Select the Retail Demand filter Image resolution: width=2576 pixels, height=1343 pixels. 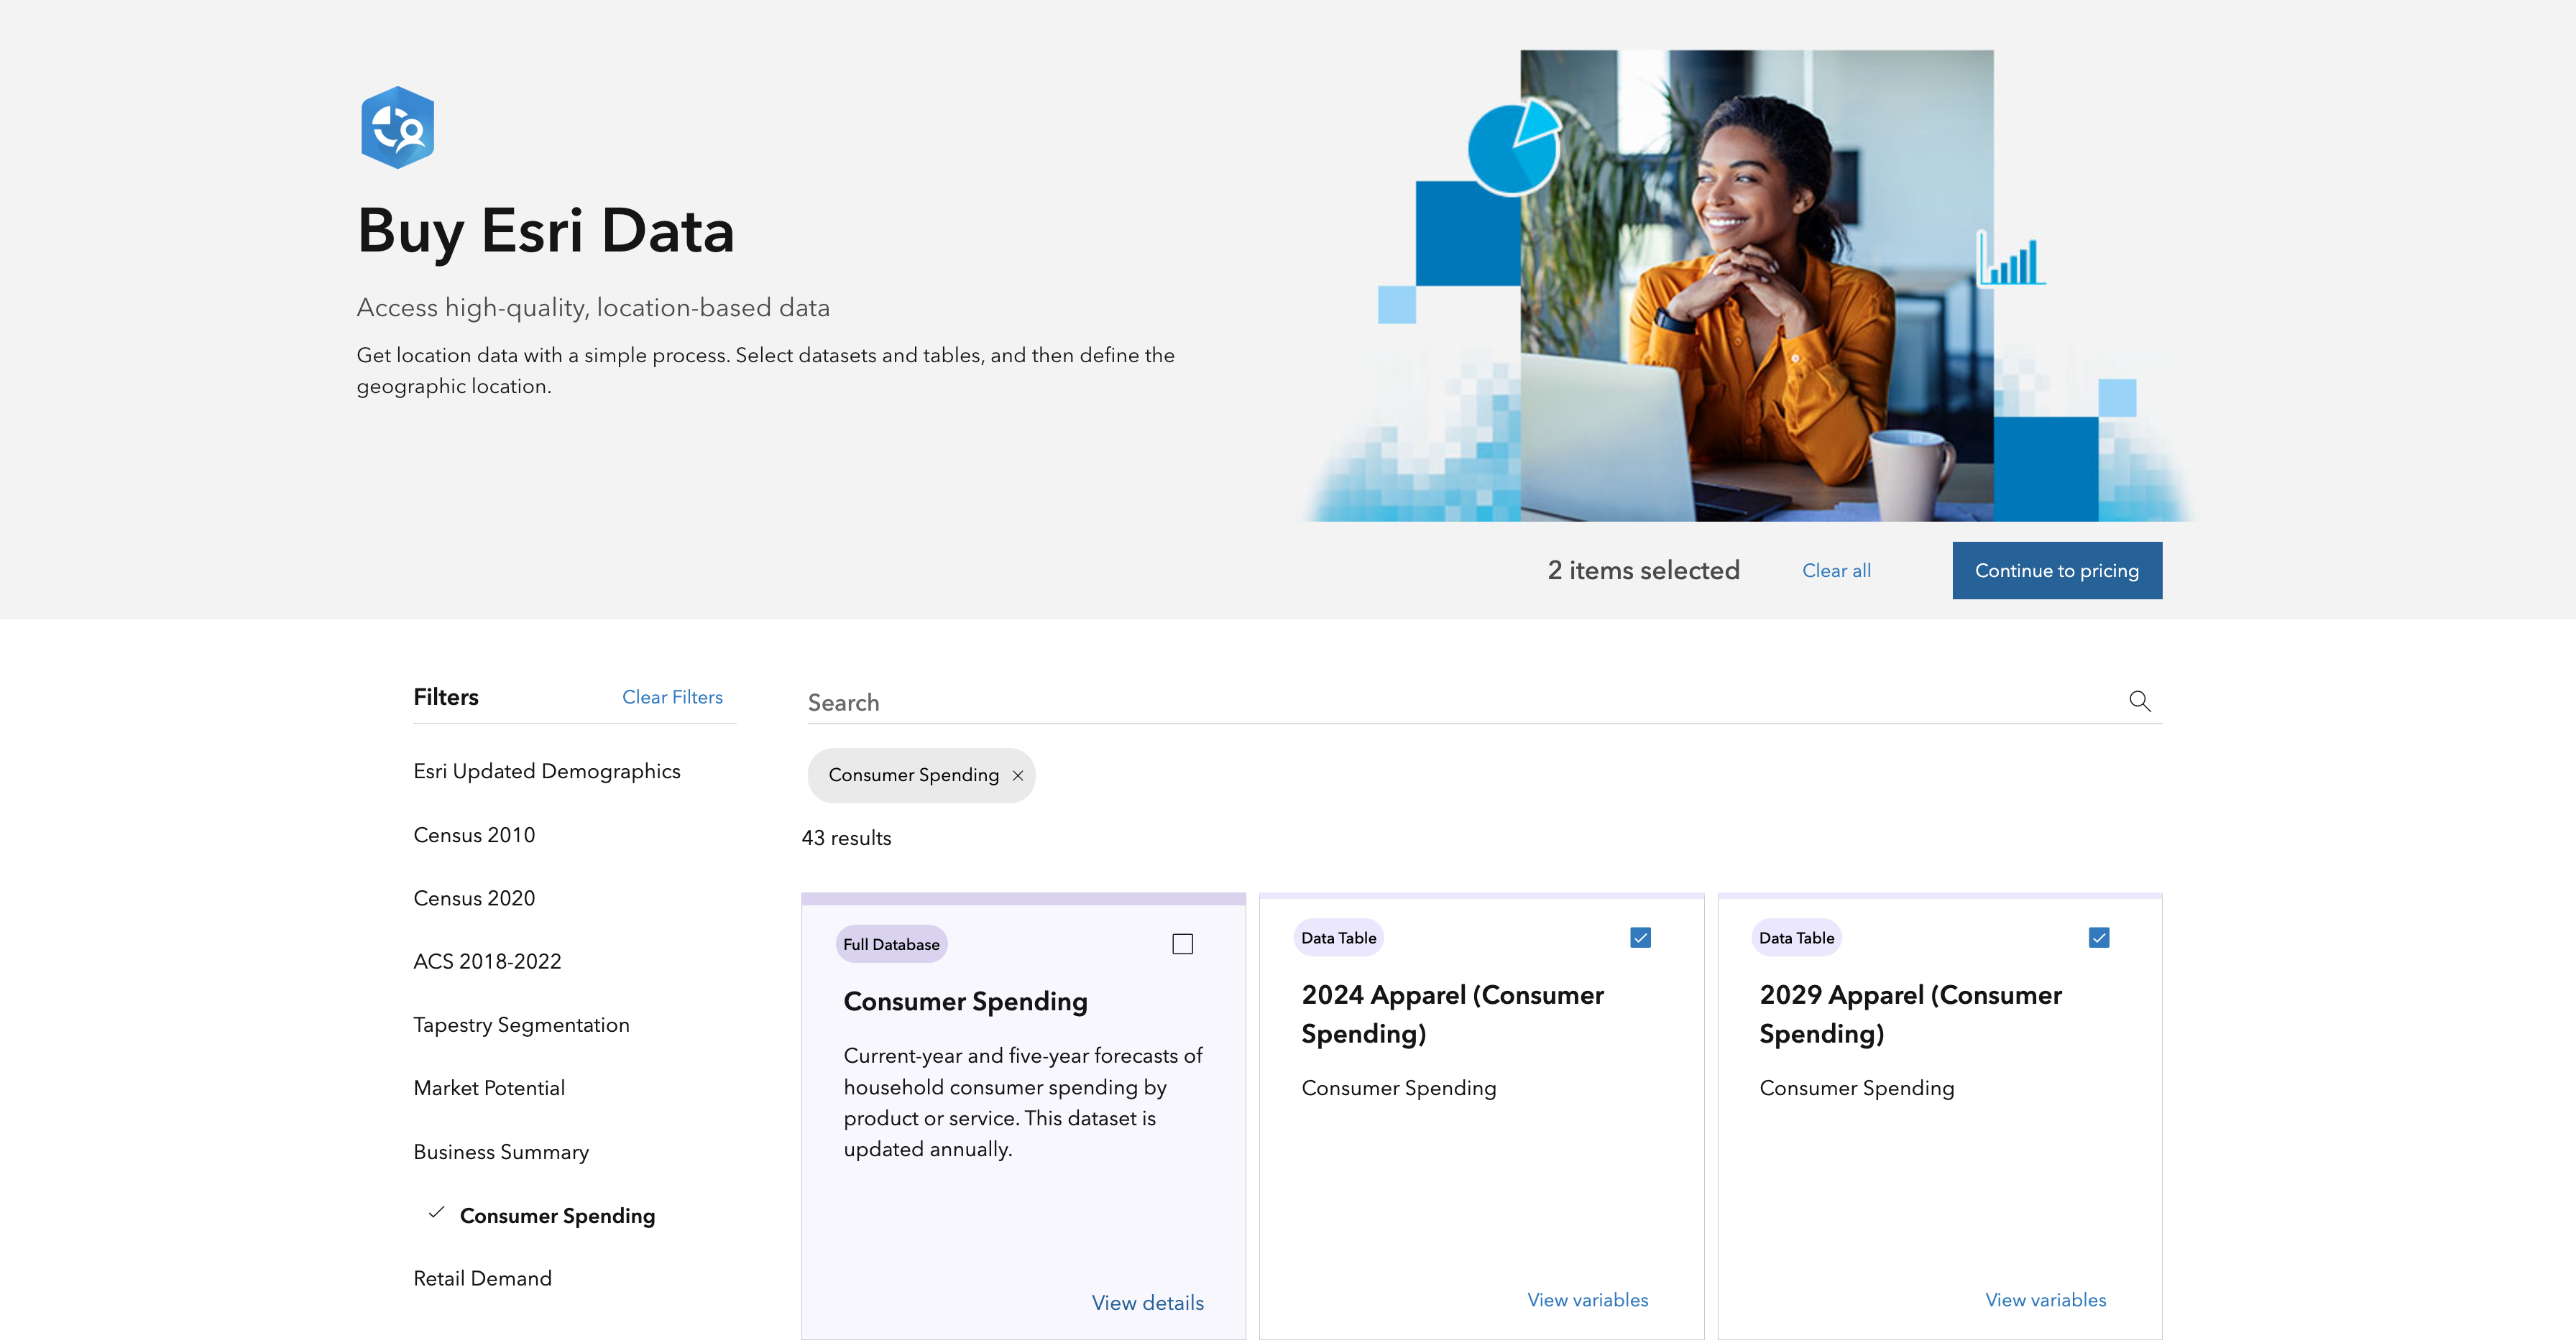point(482,1278)
